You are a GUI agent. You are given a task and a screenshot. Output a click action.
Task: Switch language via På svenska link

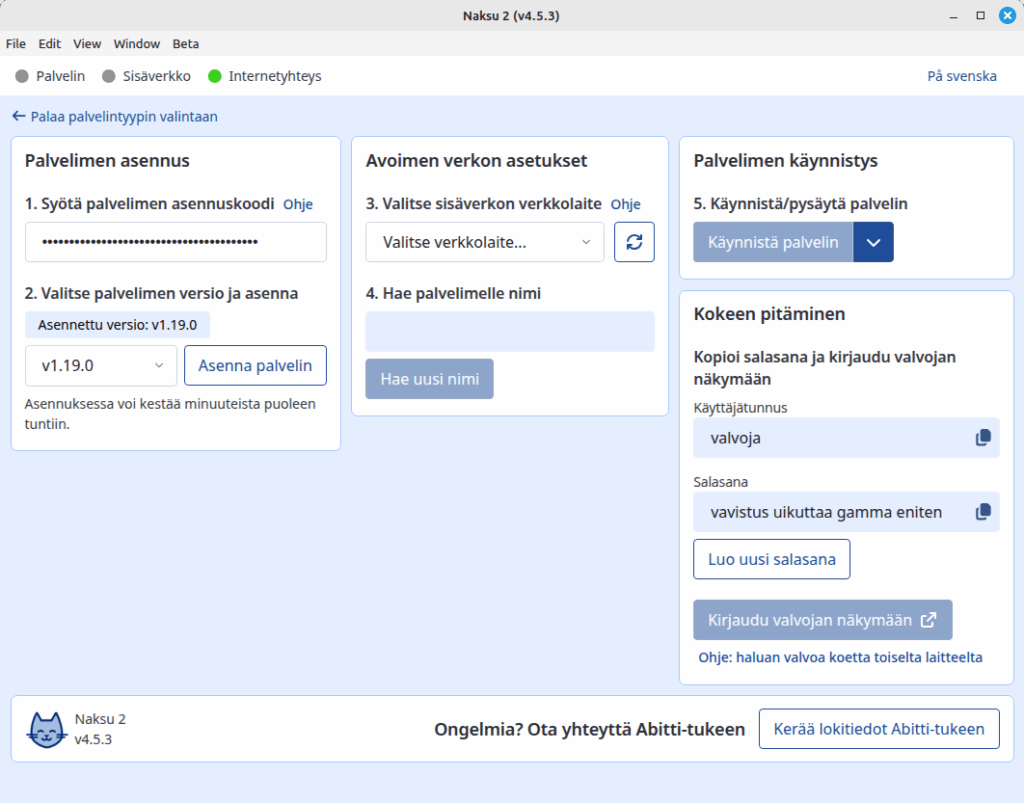961,75
